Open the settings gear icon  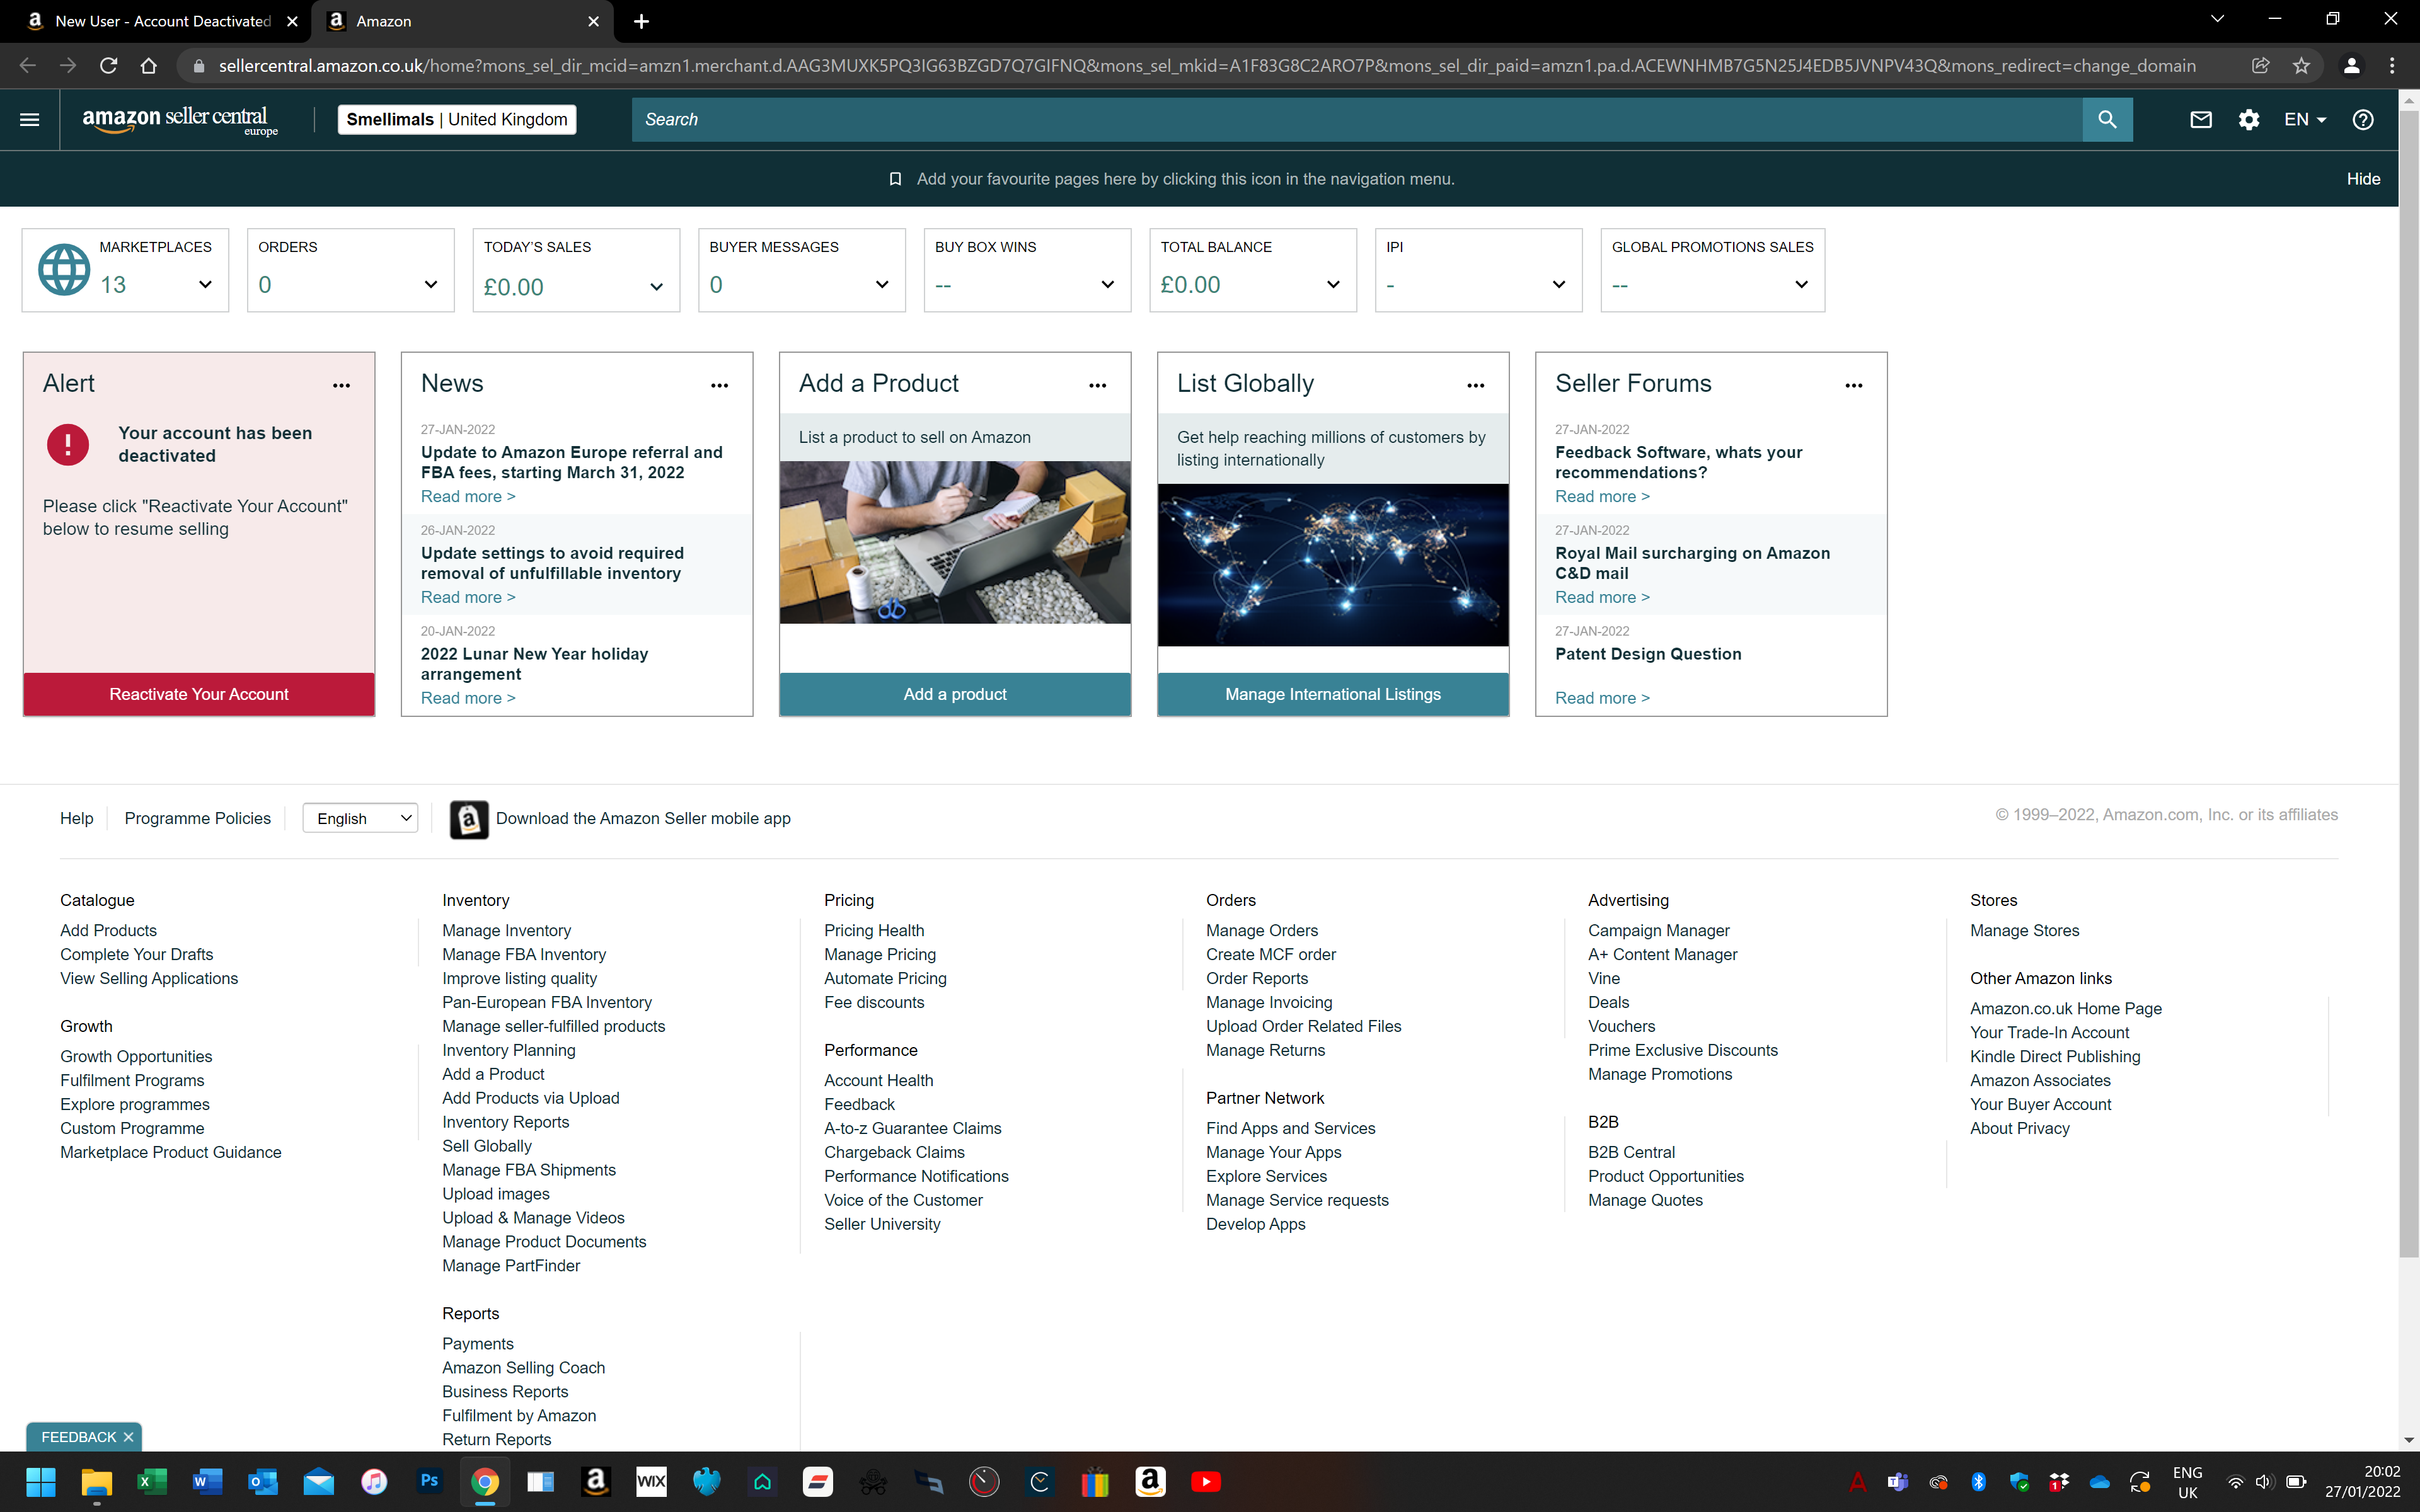2249,120
